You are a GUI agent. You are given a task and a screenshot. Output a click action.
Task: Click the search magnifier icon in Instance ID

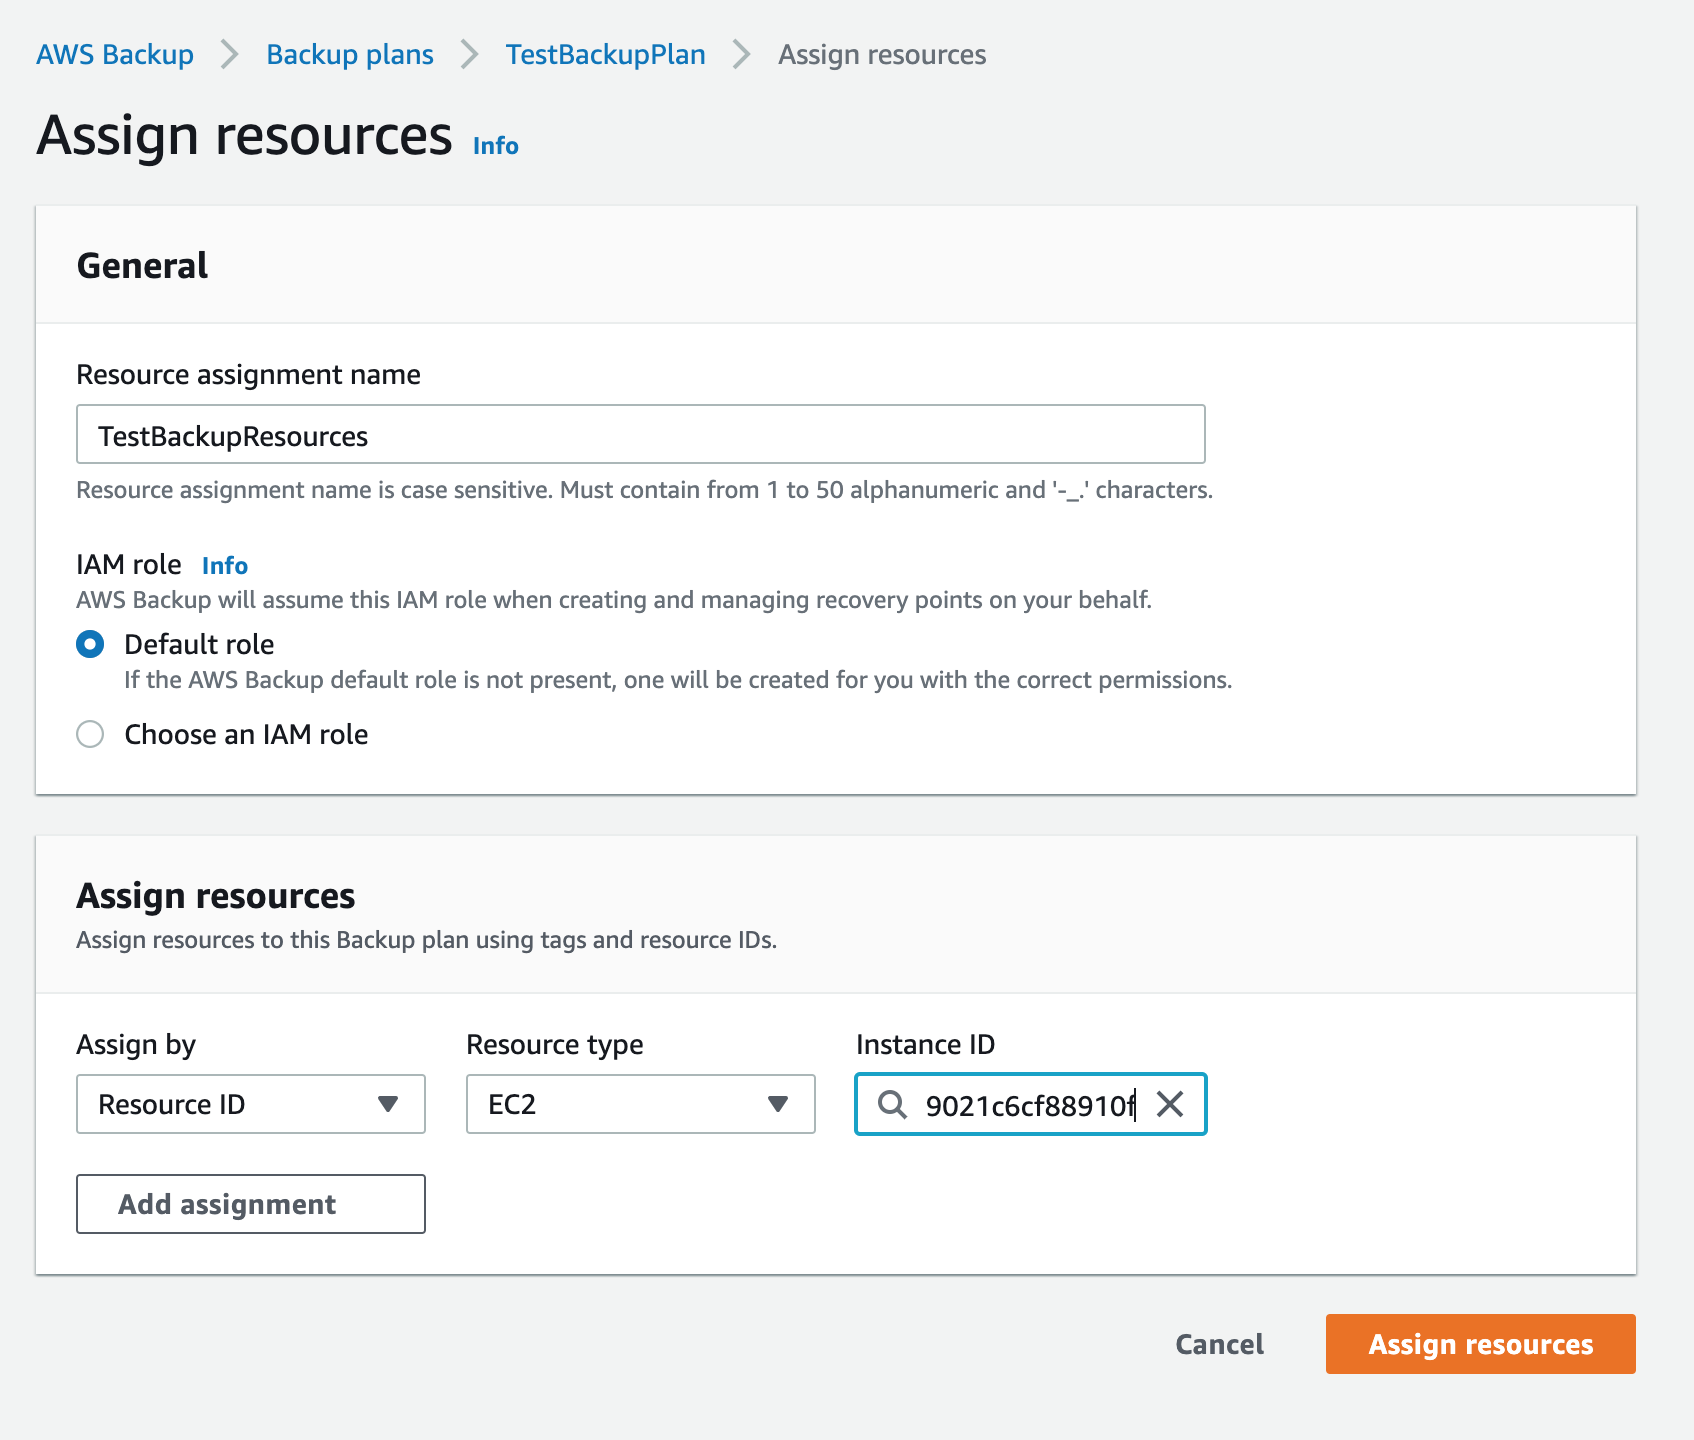point(892,1104)
